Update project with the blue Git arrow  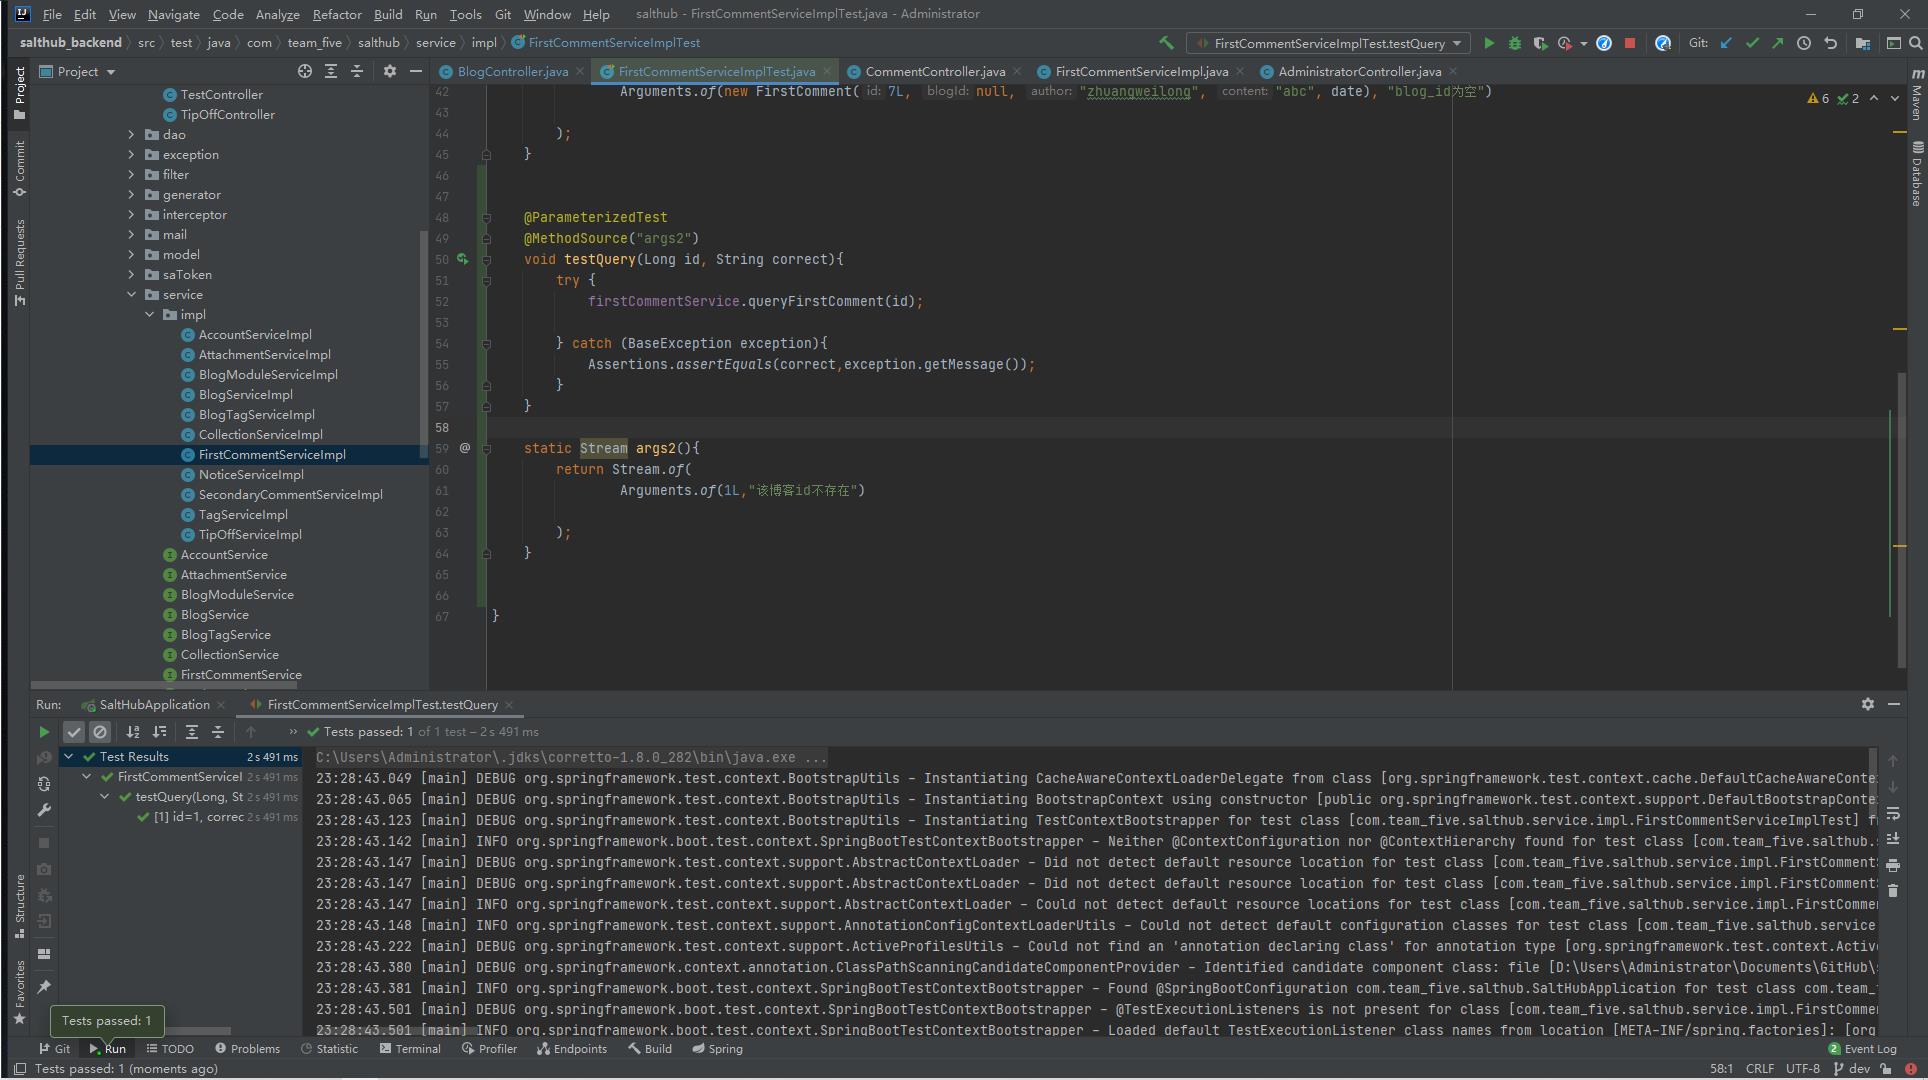[1726, 43]
